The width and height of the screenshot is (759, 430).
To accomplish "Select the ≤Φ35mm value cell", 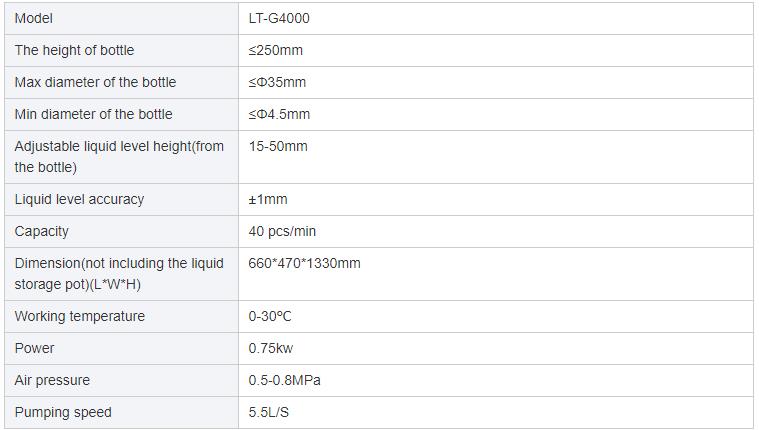I will (496, 82).
